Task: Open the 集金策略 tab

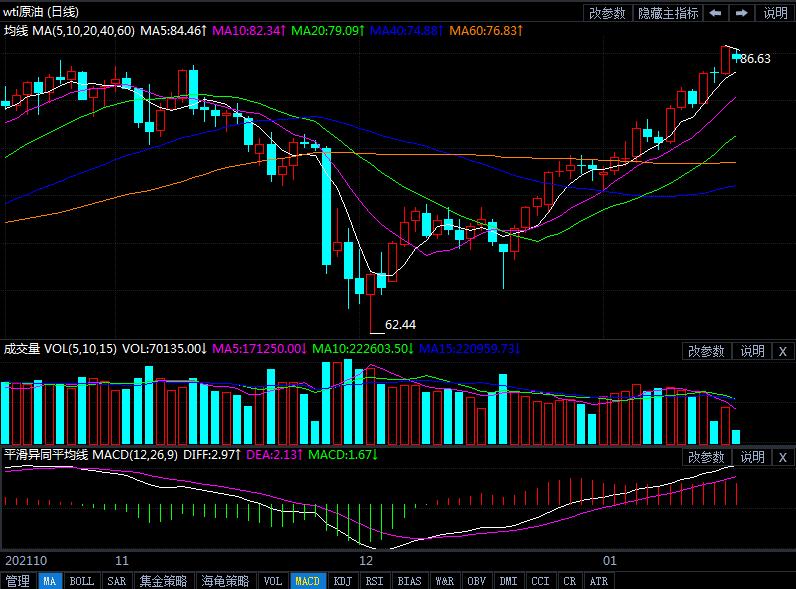Action: (x=163, y=581)
